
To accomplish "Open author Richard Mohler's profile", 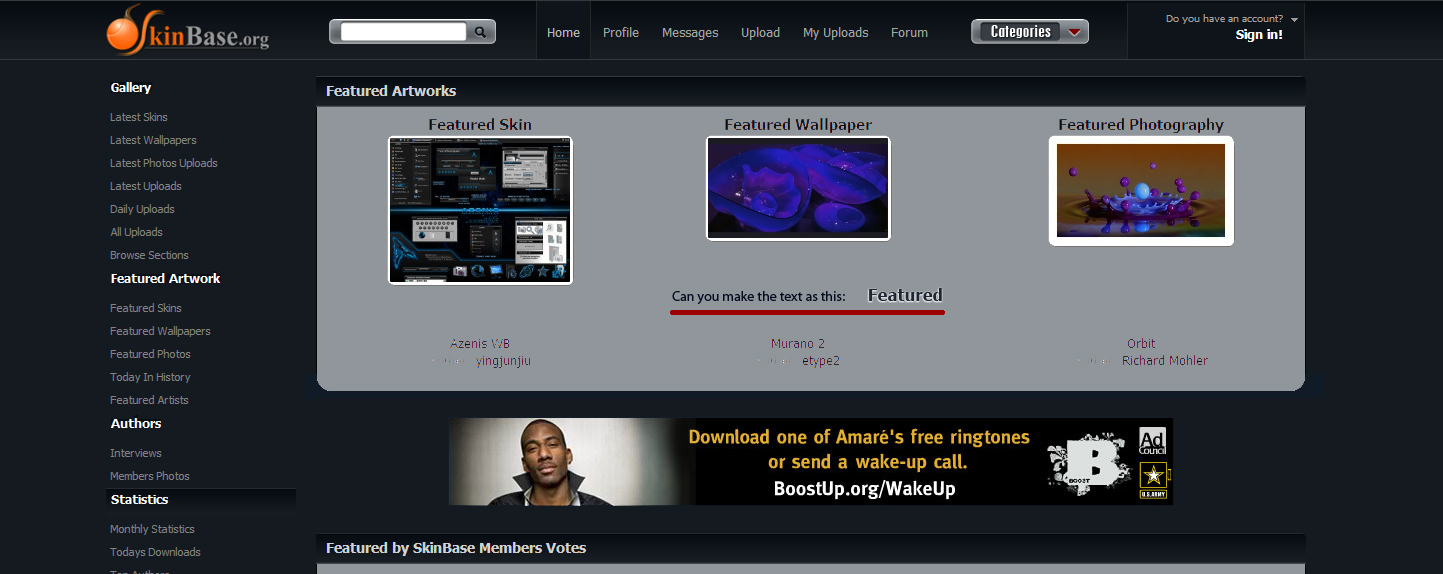I will point(1164,361).
